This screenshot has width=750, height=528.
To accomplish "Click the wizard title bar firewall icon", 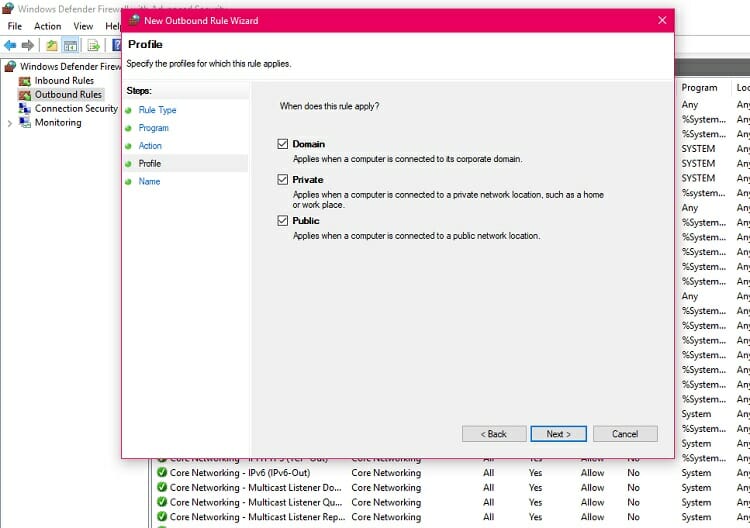I will 134,20.
